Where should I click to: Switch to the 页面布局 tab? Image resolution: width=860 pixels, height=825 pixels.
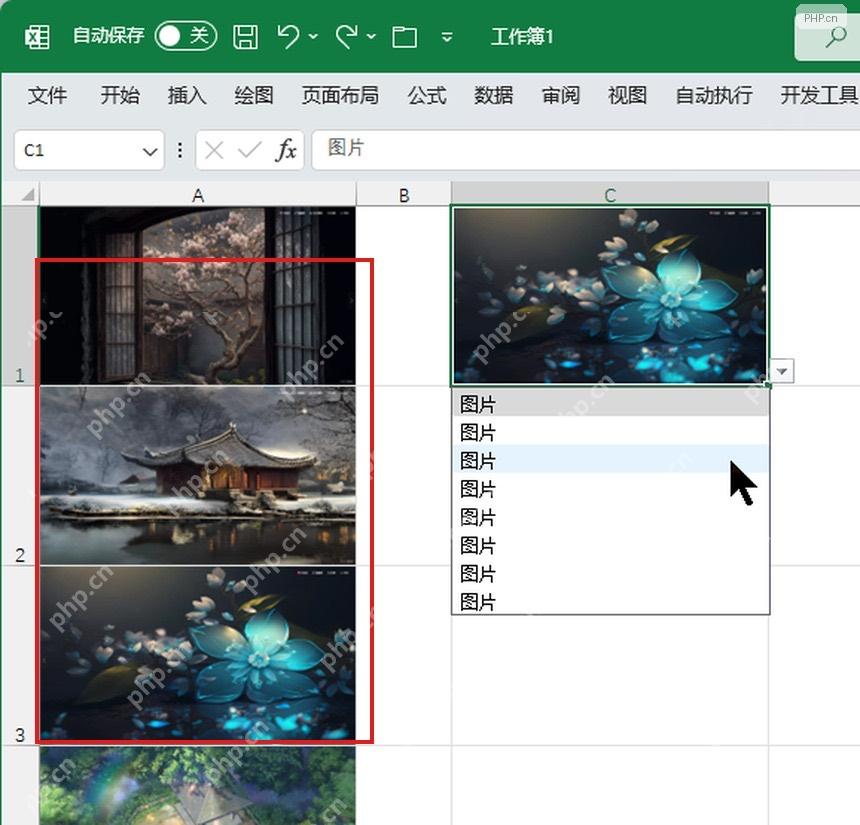click(x=340, y=95)
